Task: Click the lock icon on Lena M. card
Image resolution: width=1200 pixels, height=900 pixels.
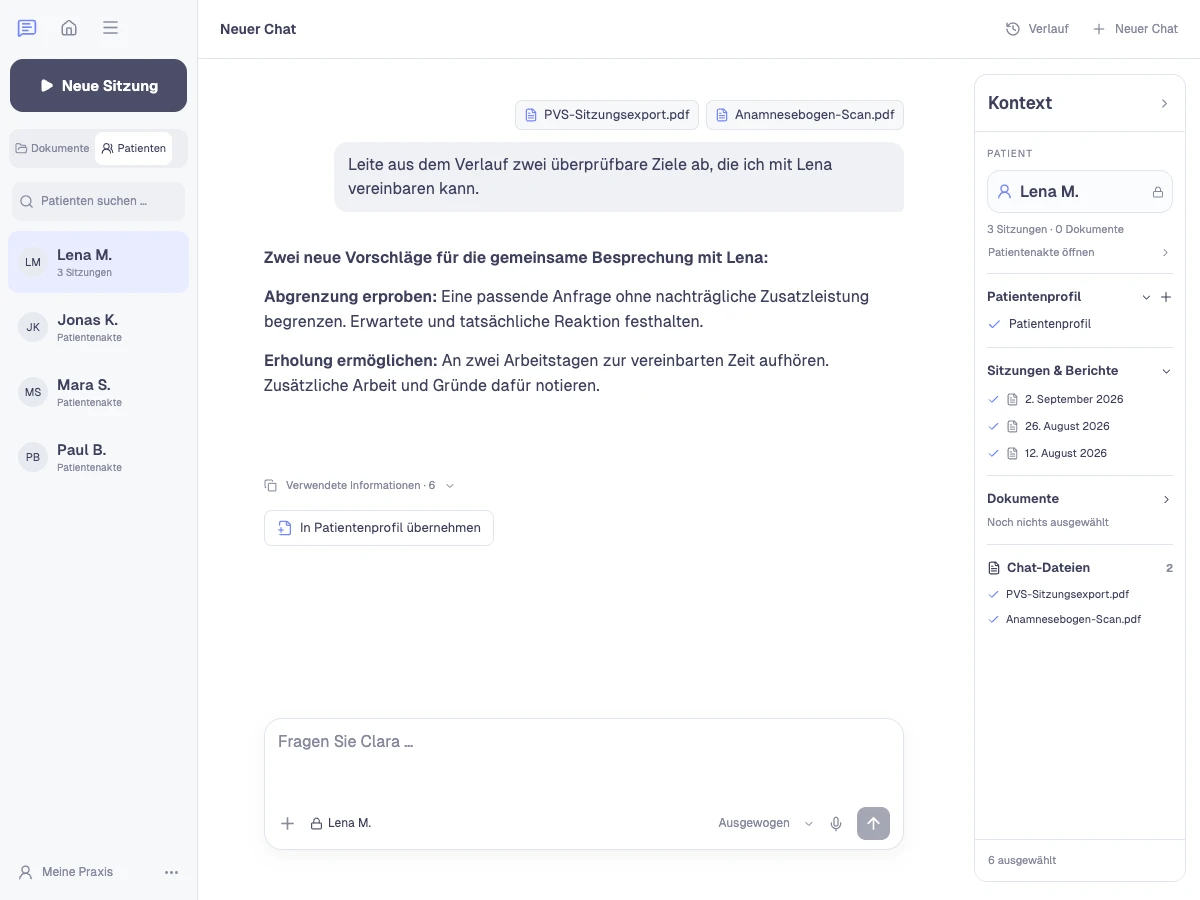Action: [1158, 192]
